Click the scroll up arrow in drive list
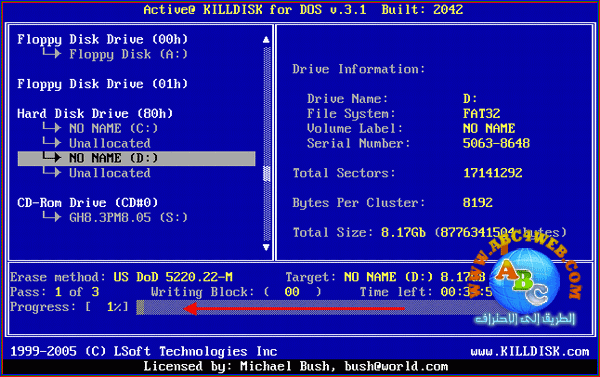Viewport: 600px width, 377px height. (266, 39)
